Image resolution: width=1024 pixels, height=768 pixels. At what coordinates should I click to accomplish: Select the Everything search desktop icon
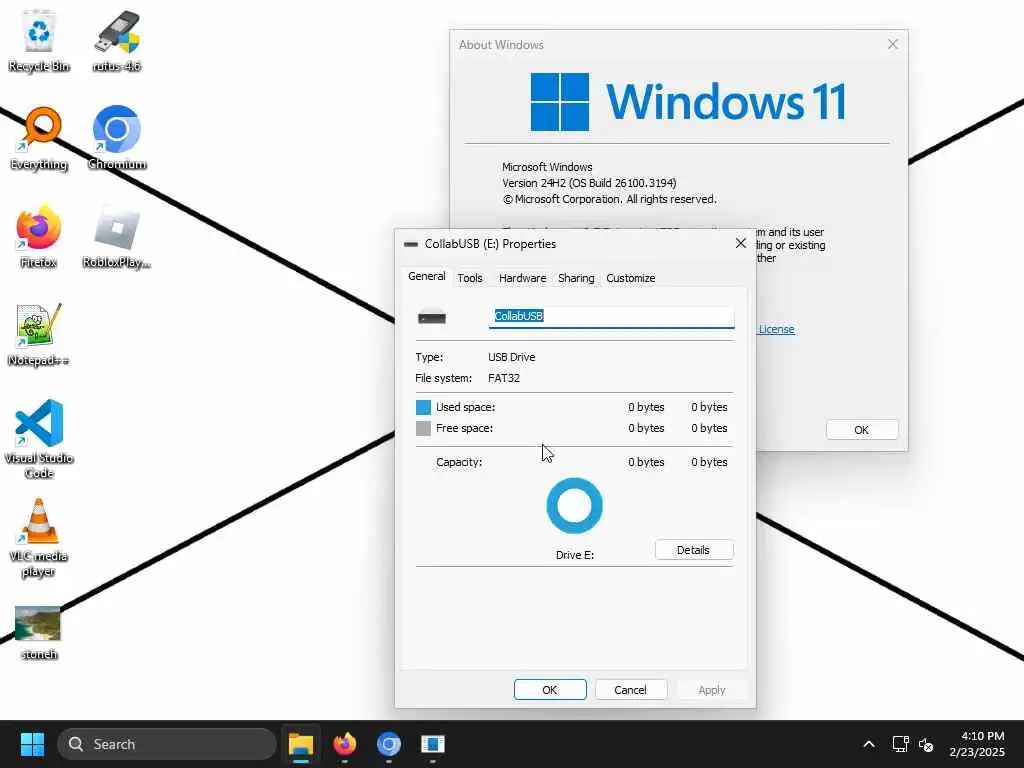pos(39,138)
